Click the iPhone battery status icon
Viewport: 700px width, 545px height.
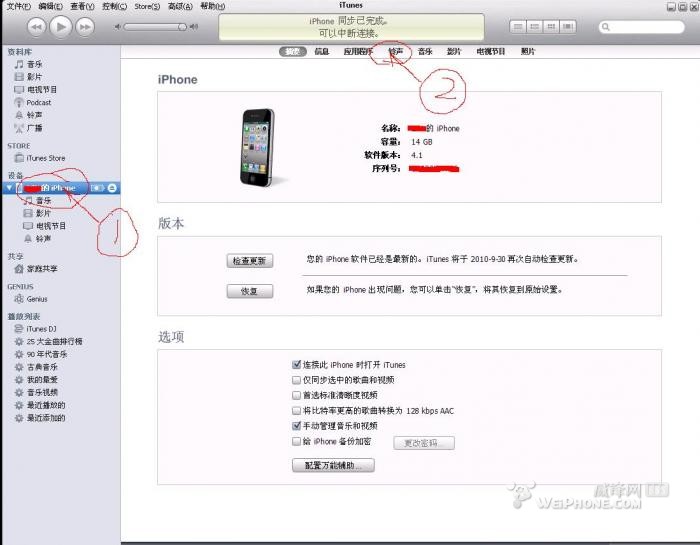(x=97, y=188)
